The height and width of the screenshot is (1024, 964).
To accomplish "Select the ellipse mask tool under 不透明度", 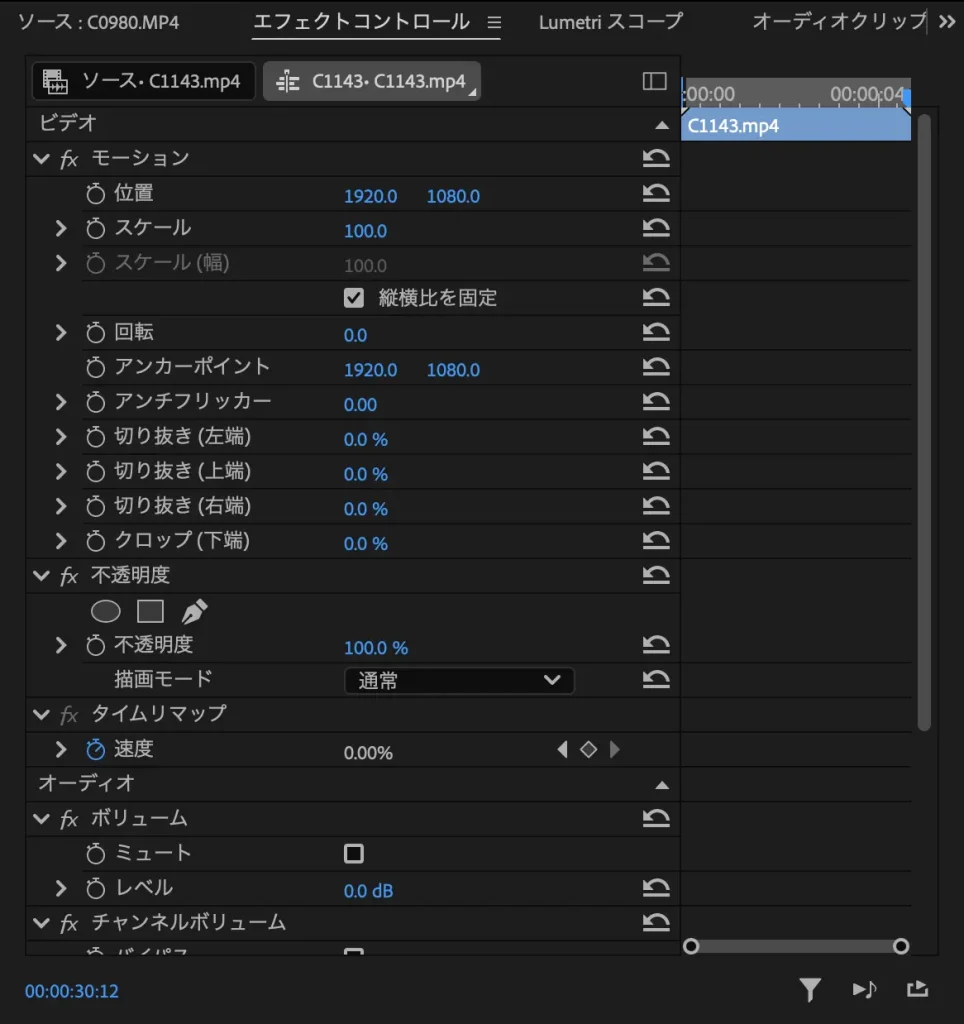I will point(105,611).
